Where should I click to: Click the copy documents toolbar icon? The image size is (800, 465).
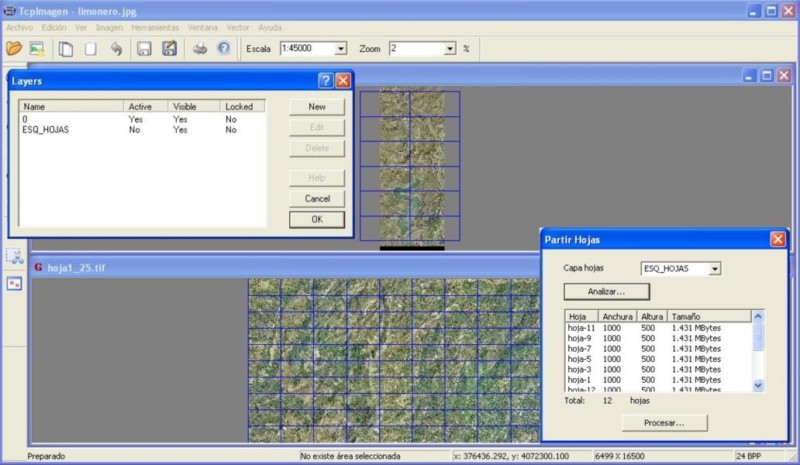pyautogui.click(x=66, y=48)
